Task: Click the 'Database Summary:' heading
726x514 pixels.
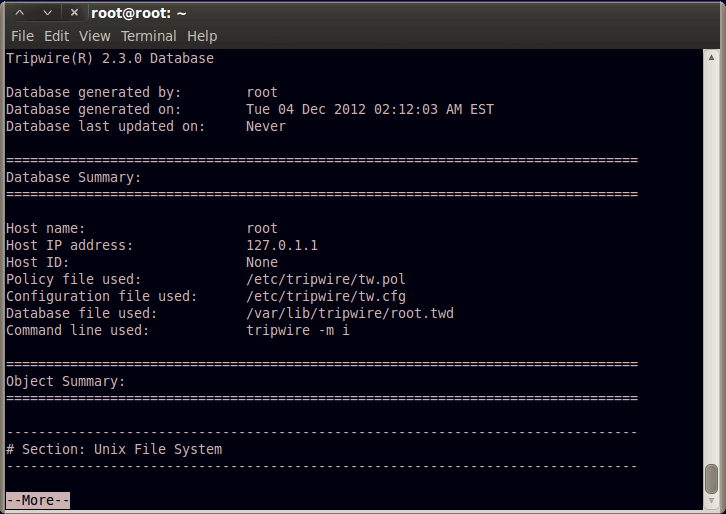Action: click(x=74, y=177)
